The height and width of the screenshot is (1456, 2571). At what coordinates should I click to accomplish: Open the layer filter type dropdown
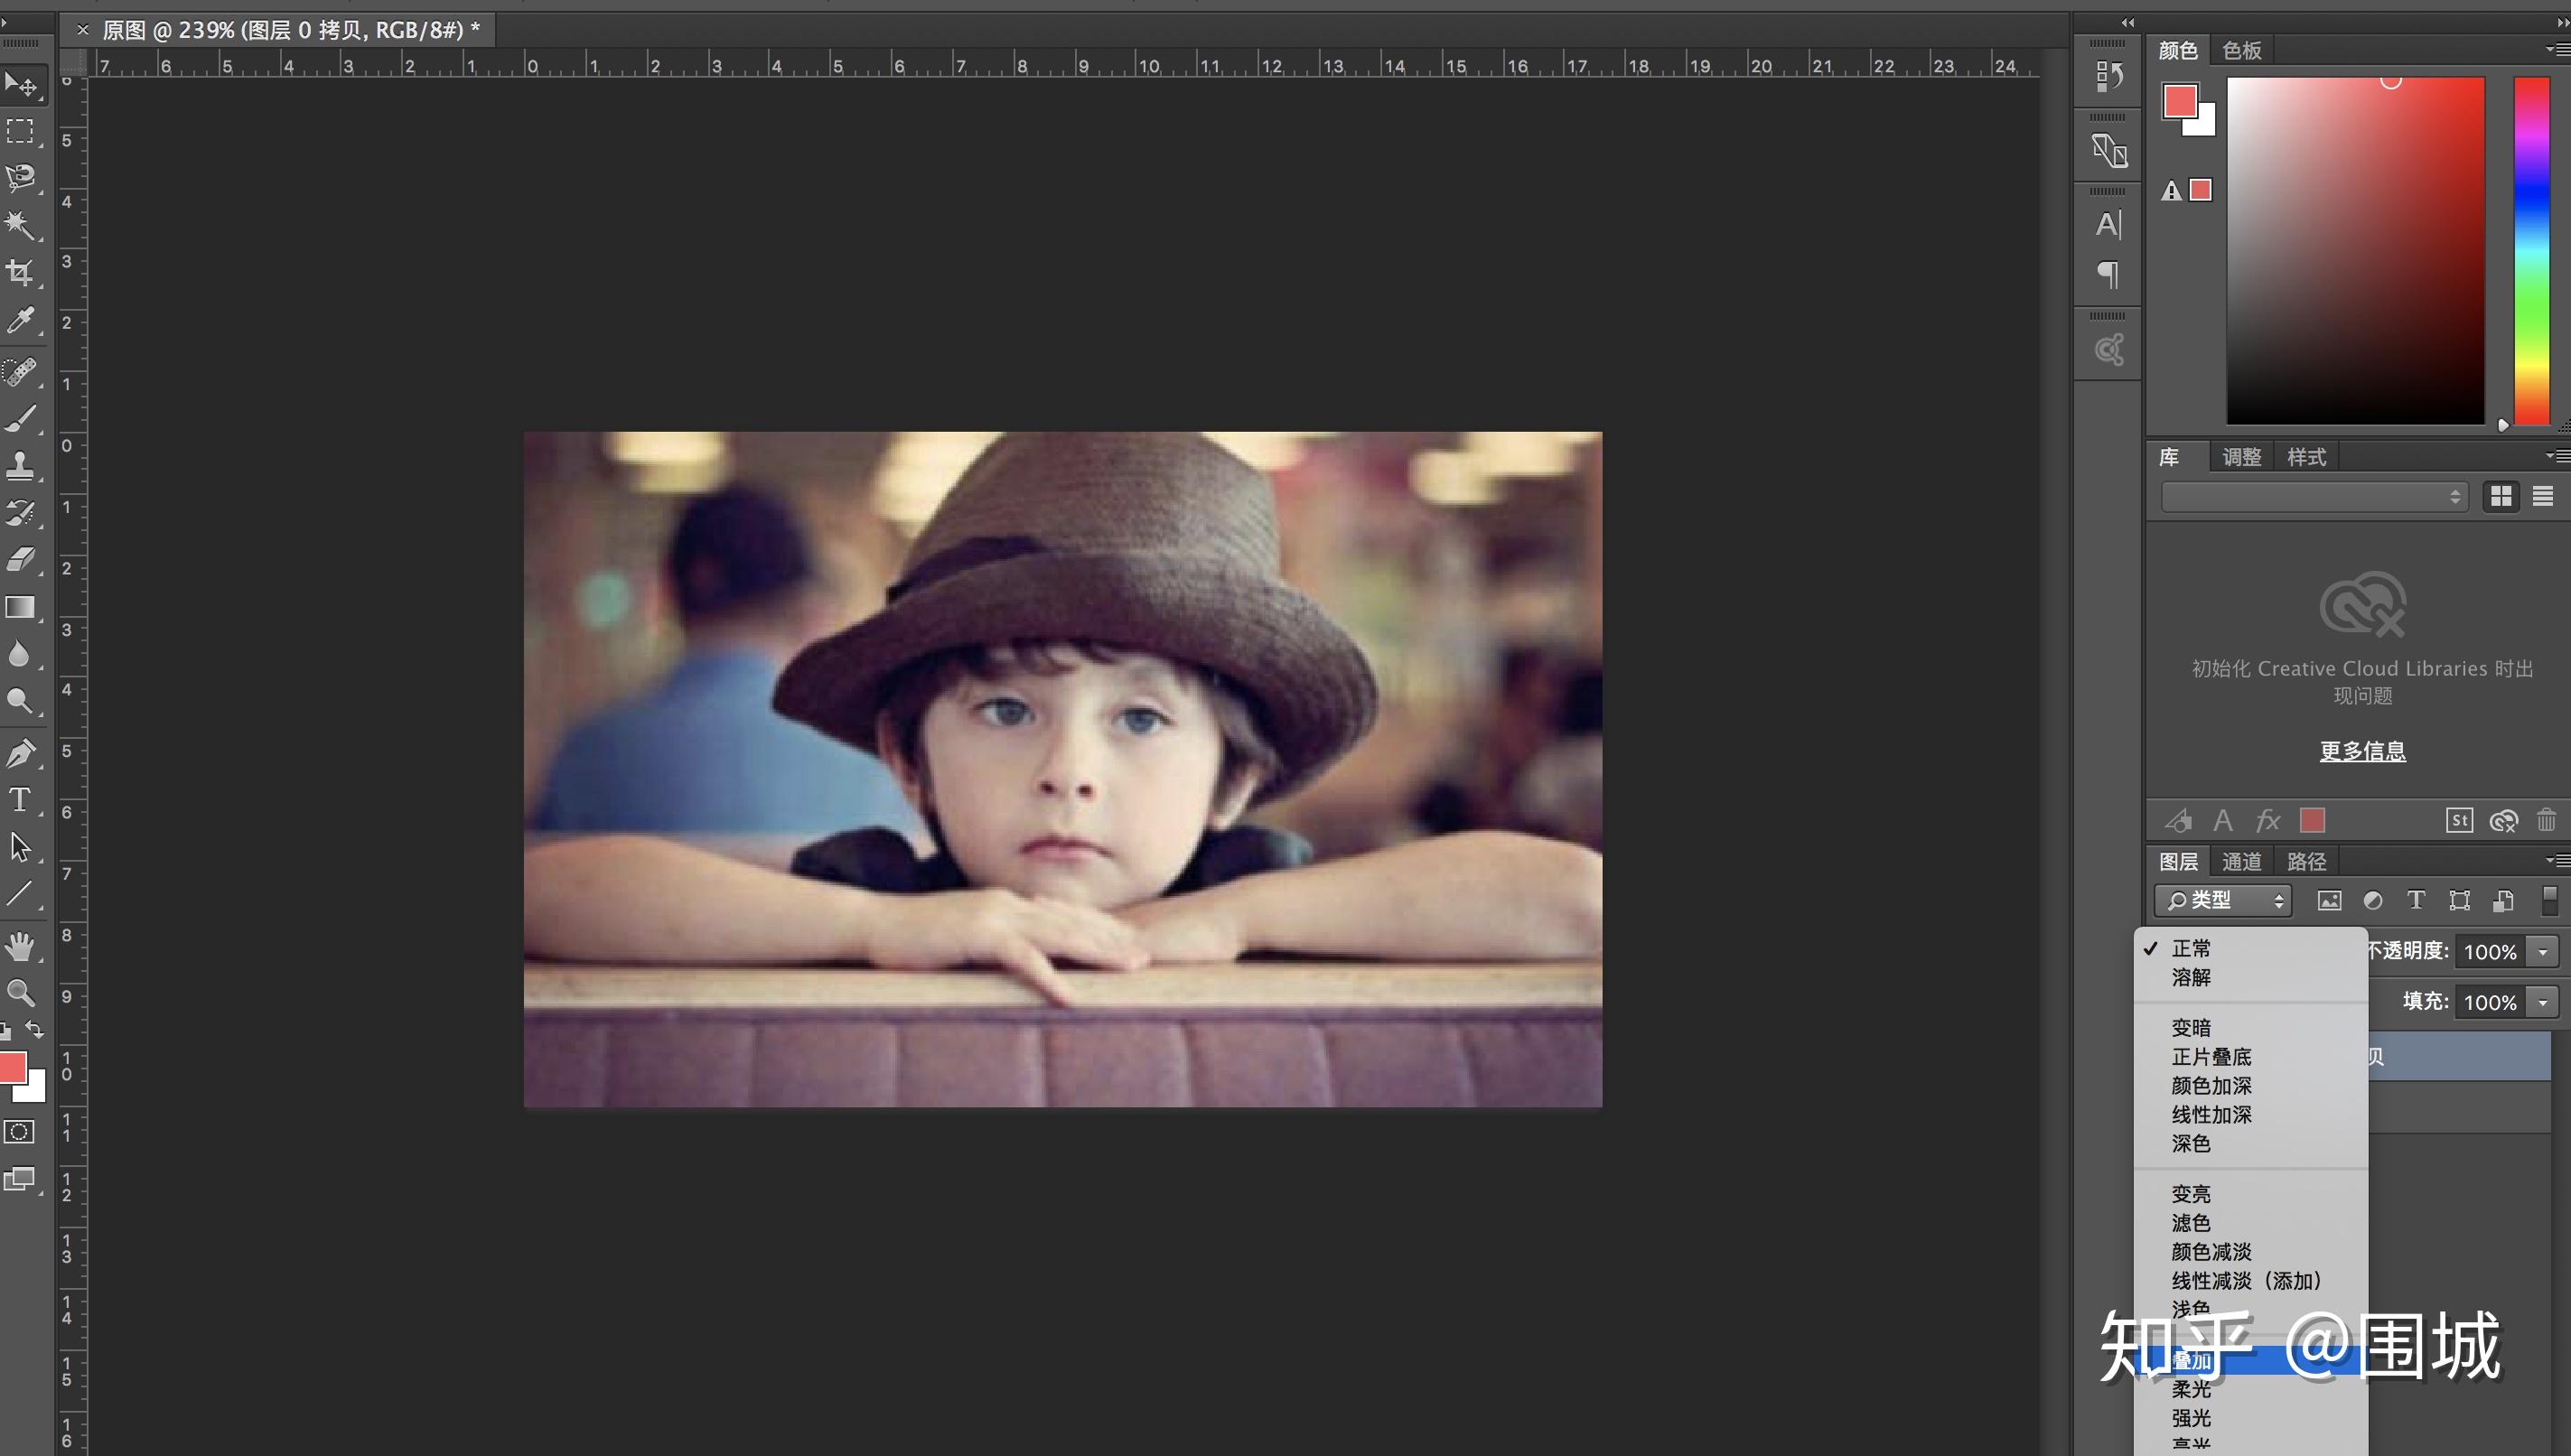tap(2223, 900)
